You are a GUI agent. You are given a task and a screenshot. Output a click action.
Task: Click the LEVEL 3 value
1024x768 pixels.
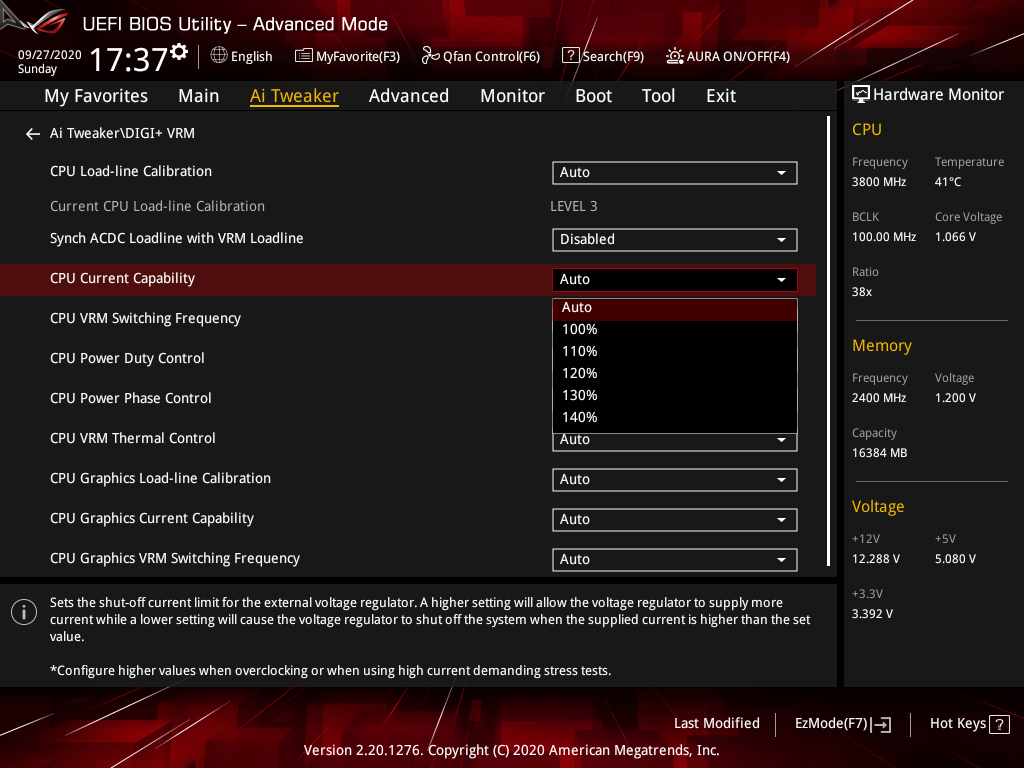[573, 206]
